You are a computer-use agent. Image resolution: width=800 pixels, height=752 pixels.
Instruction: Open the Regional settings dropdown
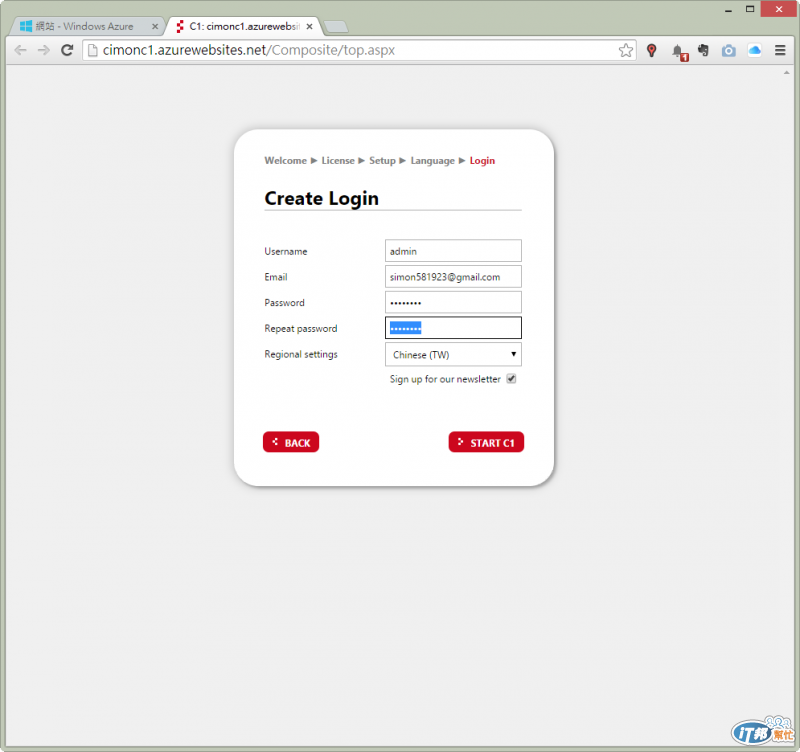click(x=453, y=354)
